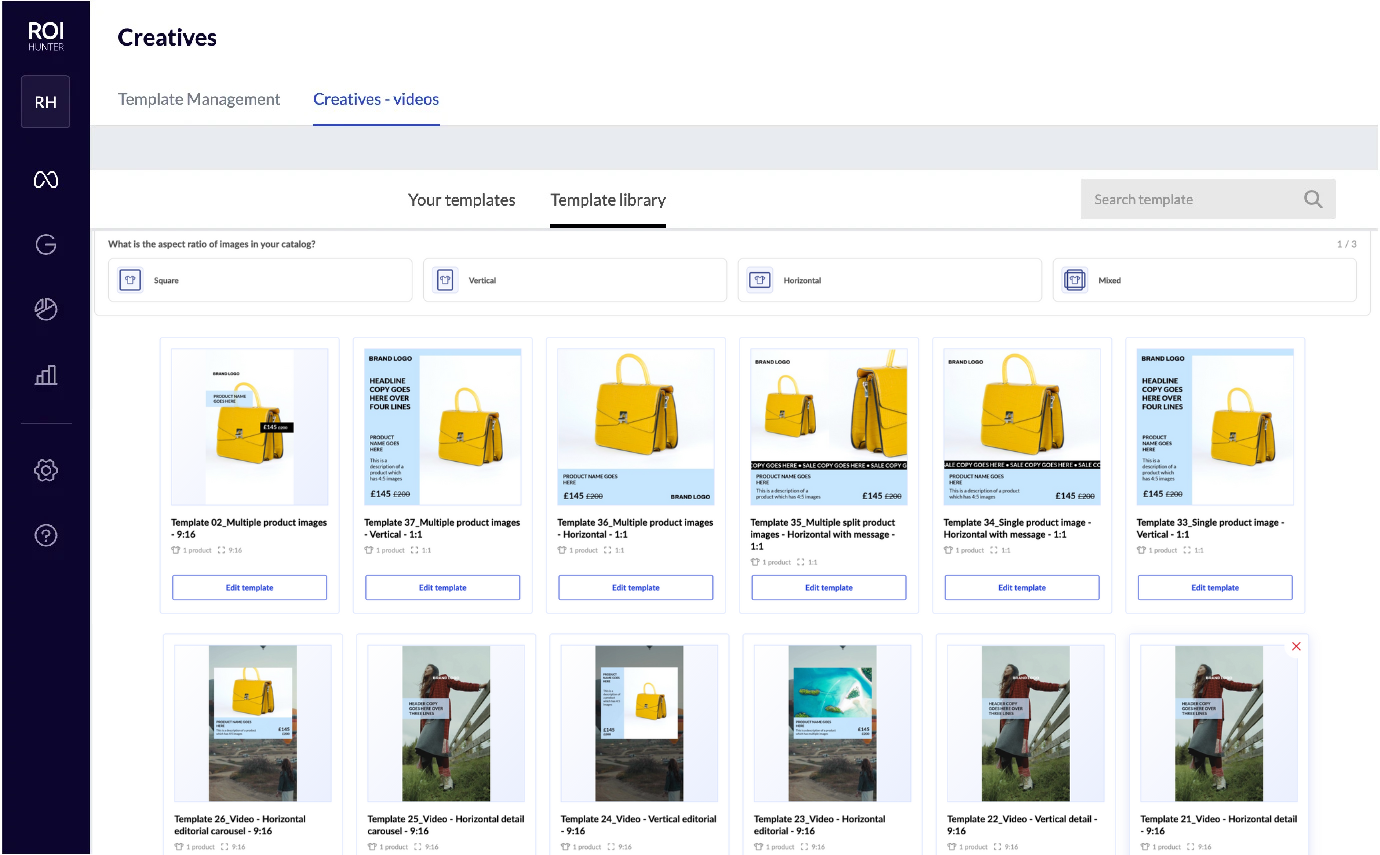
Task: Click the aspect ratio icon under Template 33
Action: (x=1187, y=550)
